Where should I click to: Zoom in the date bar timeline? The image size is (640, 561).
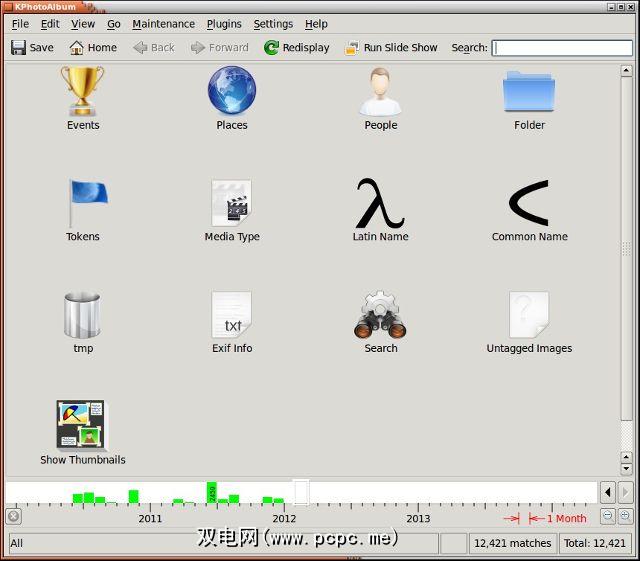(x=625, y=515)
